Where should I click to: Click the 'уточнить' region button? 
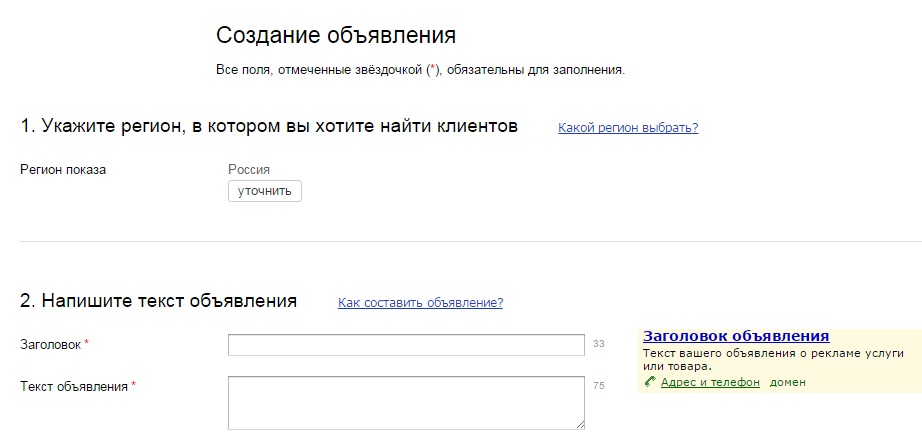point(265,191)
